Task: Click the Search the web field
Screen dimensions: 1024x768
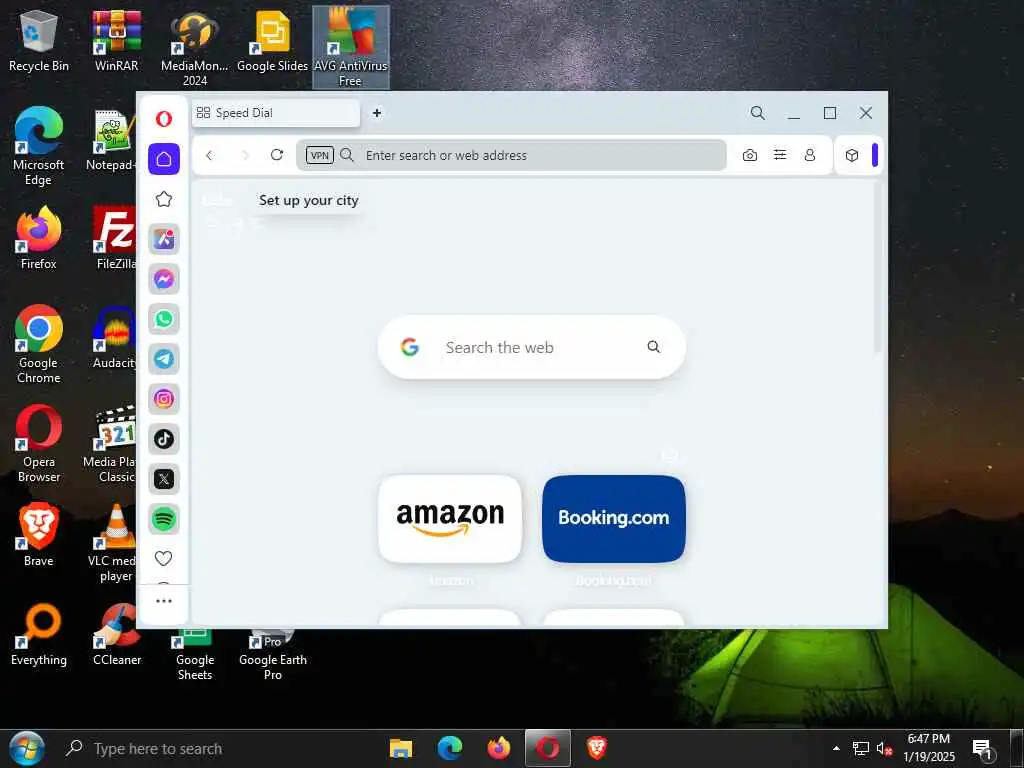Action: (532, 347)
